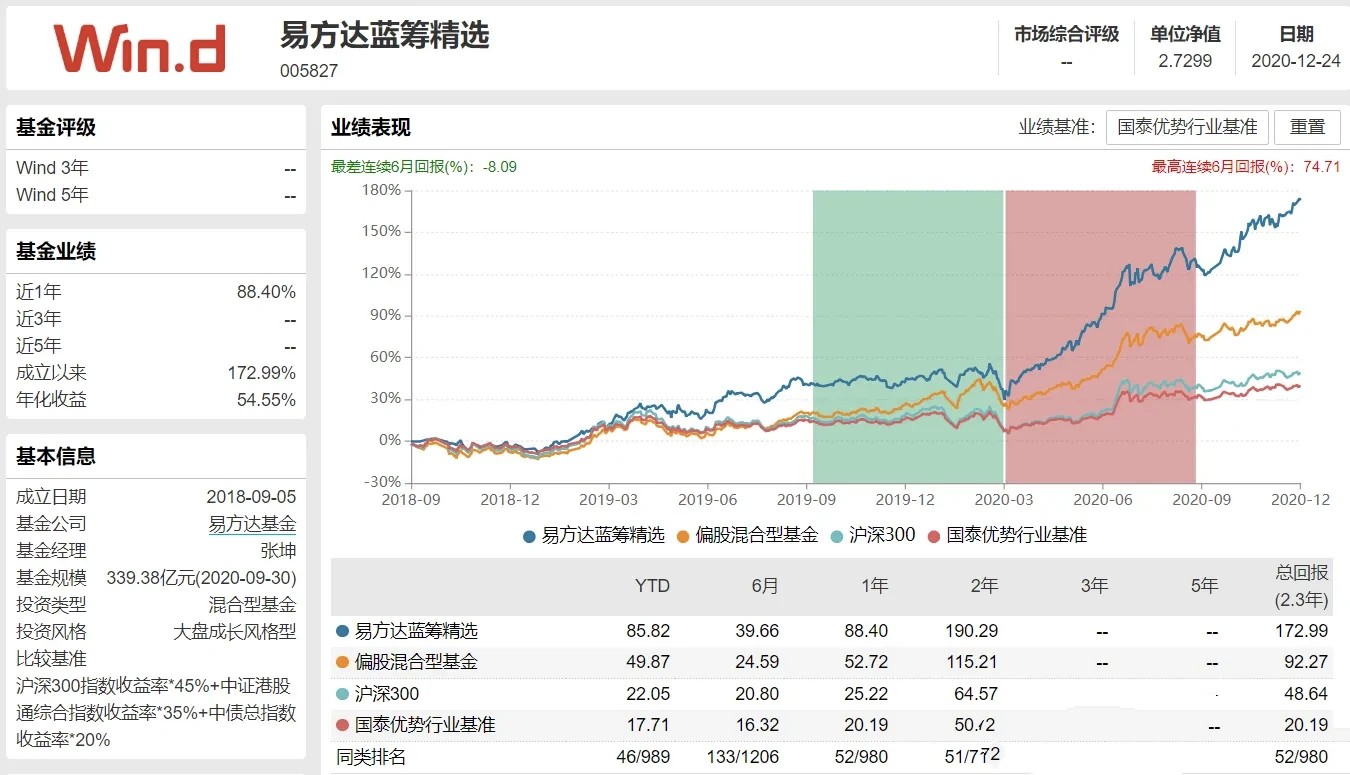Select the 总回报 (2.3年) column header

[x=1301, y=586]
